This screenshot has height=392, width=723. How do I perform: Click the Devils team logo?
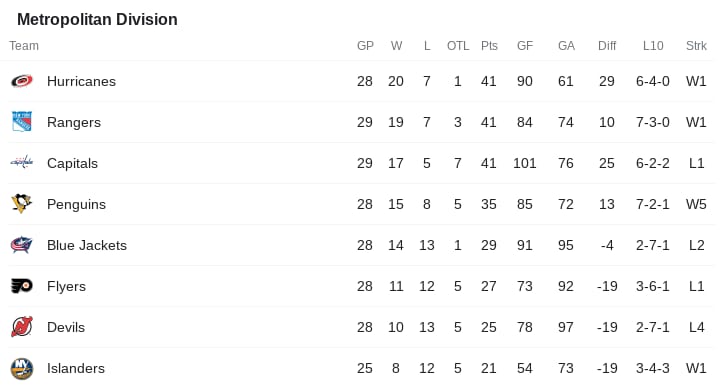(x=22, y=327)
